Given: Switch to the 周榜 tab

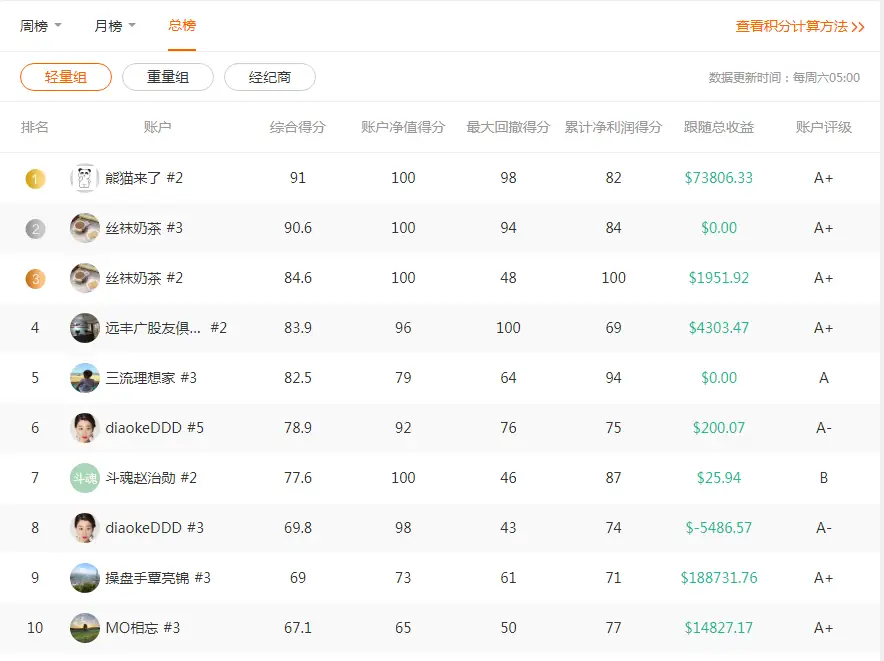Looking at the screenshot, I should click(34, 26).
